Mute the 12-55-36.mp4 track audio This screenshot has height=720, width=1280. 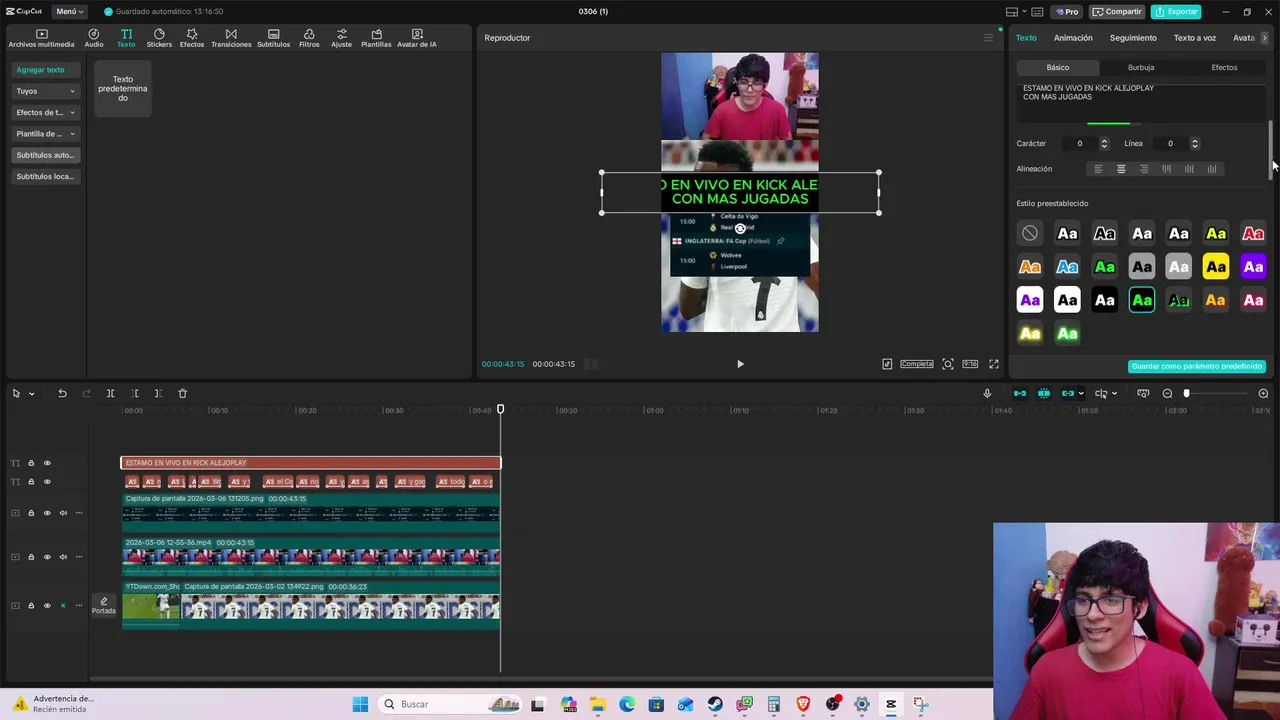(63, 557)
